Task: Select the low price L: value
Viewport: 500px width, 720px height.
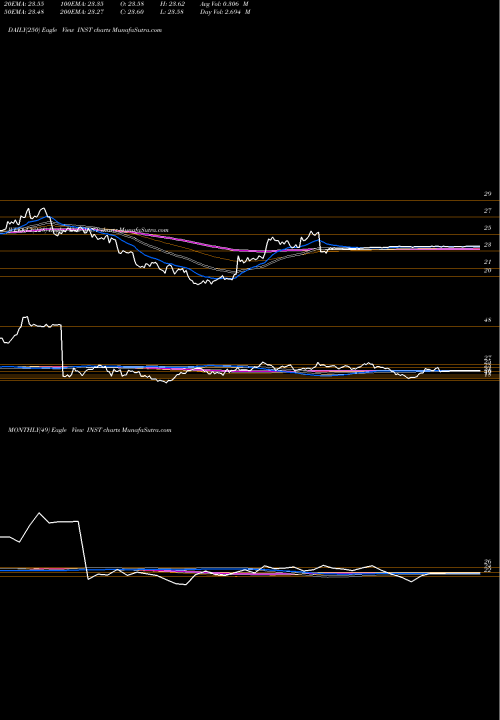Action: click(172, 12)
